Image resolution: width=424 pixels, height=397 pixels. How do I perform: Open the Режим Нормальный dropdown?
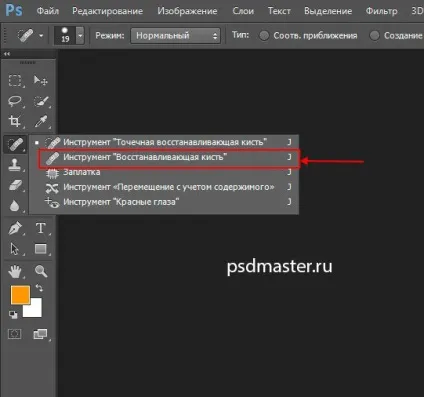point(175,36)
